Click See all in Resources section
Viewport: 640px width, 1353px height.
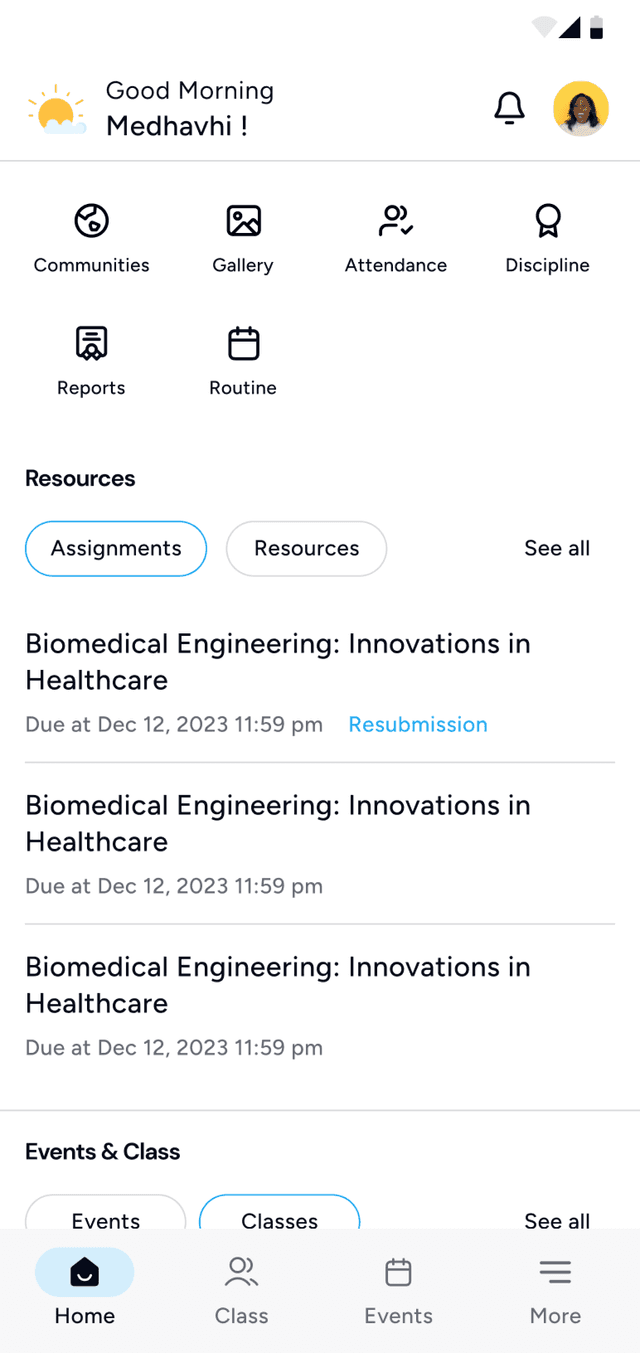[x=557, y=548]
